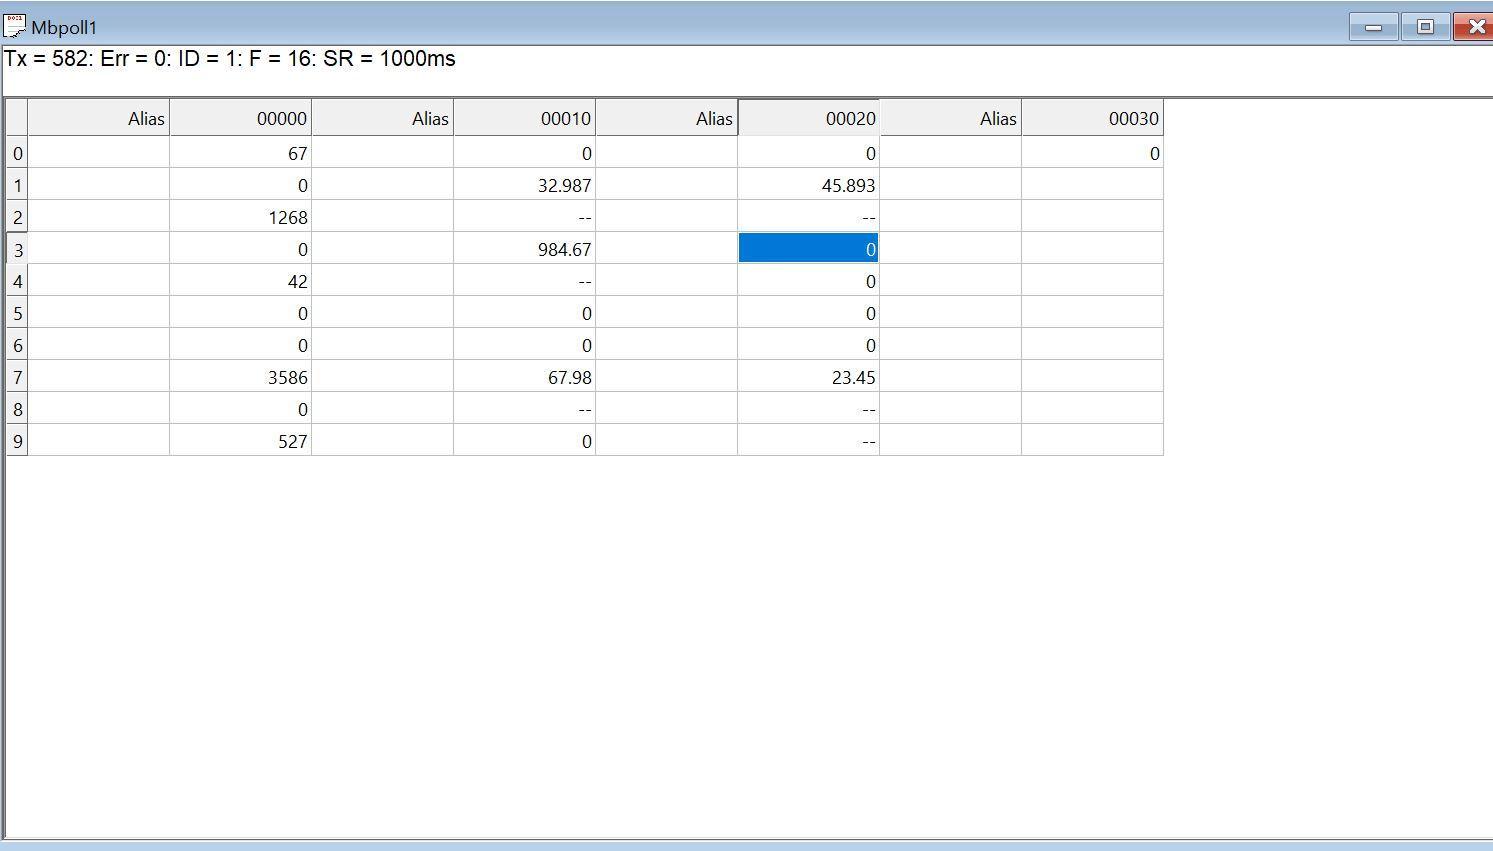Select row header 1
Screen dimensions: 1493x851
coord(17,185)
